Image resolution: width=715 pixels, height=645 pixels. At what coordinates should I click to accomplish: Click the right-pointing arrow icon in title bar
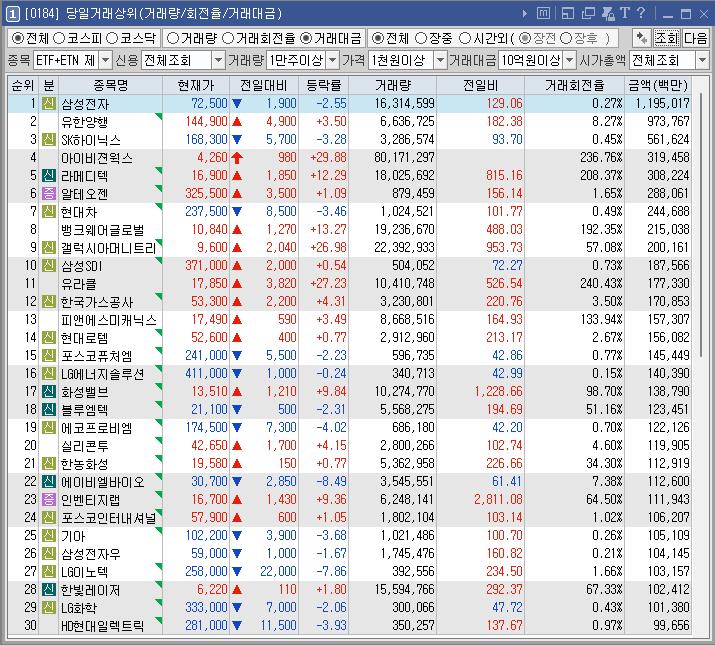[525, 14]
